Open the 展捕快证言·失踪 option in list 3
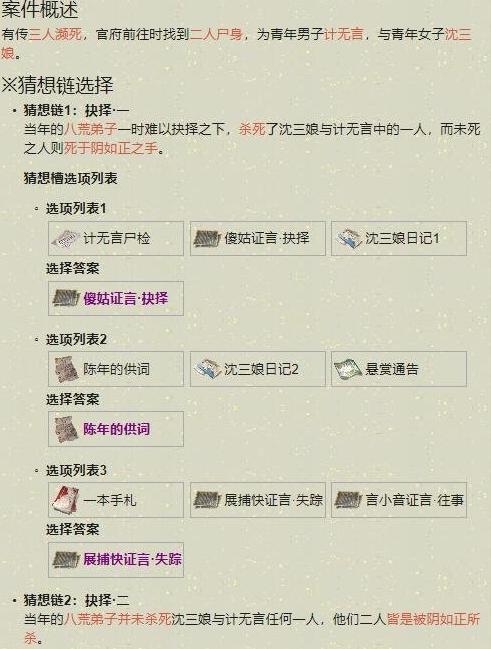This screenshot has width=491, height=649. tap(258, 500)
